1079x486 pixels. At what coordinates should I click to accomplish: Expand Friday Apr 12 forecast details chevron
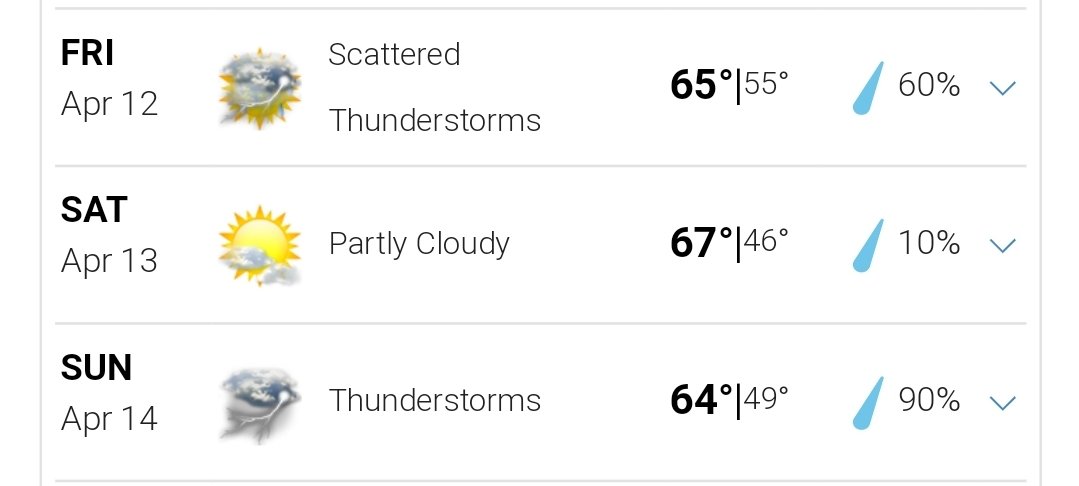[x=1002, y=87]
